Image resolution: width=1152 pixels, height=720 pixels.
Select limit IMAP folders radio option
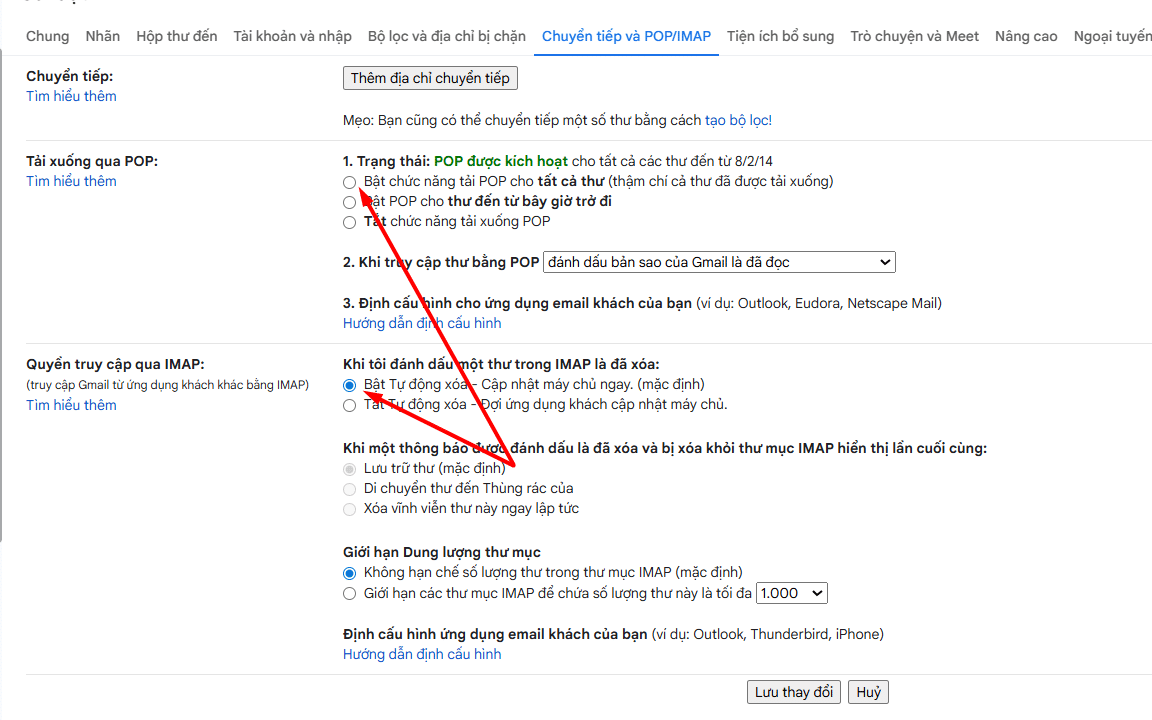coord(349,594)
